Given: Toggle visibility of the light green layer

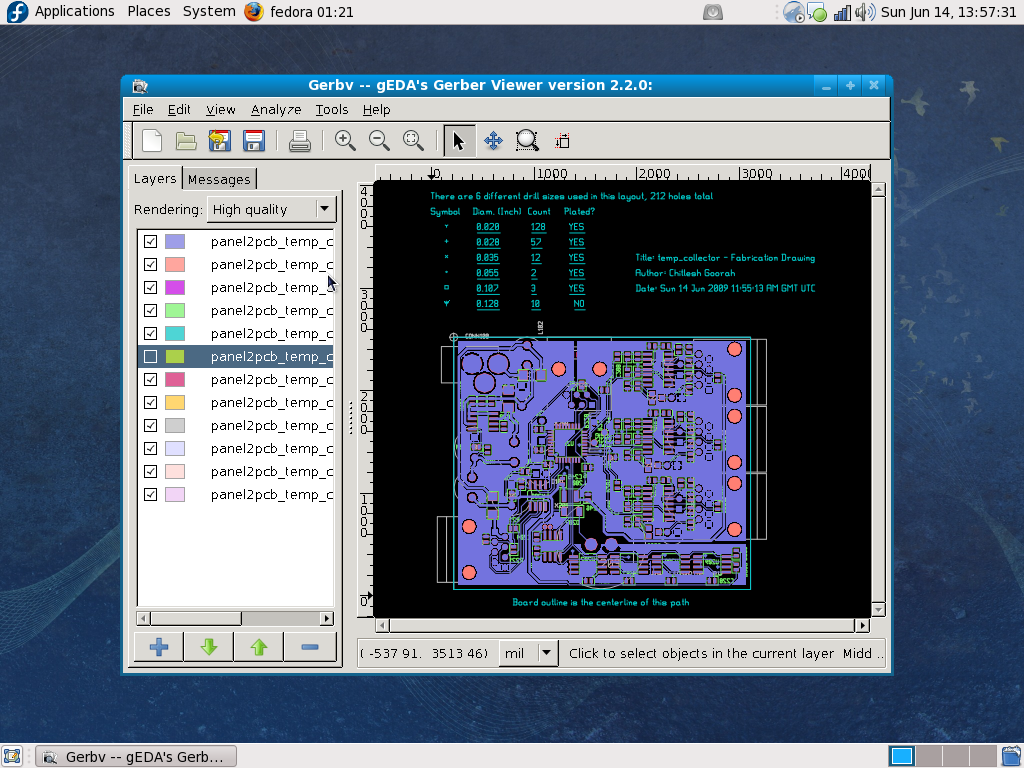Looking at the screenshot, I should [x=150, y=310].
